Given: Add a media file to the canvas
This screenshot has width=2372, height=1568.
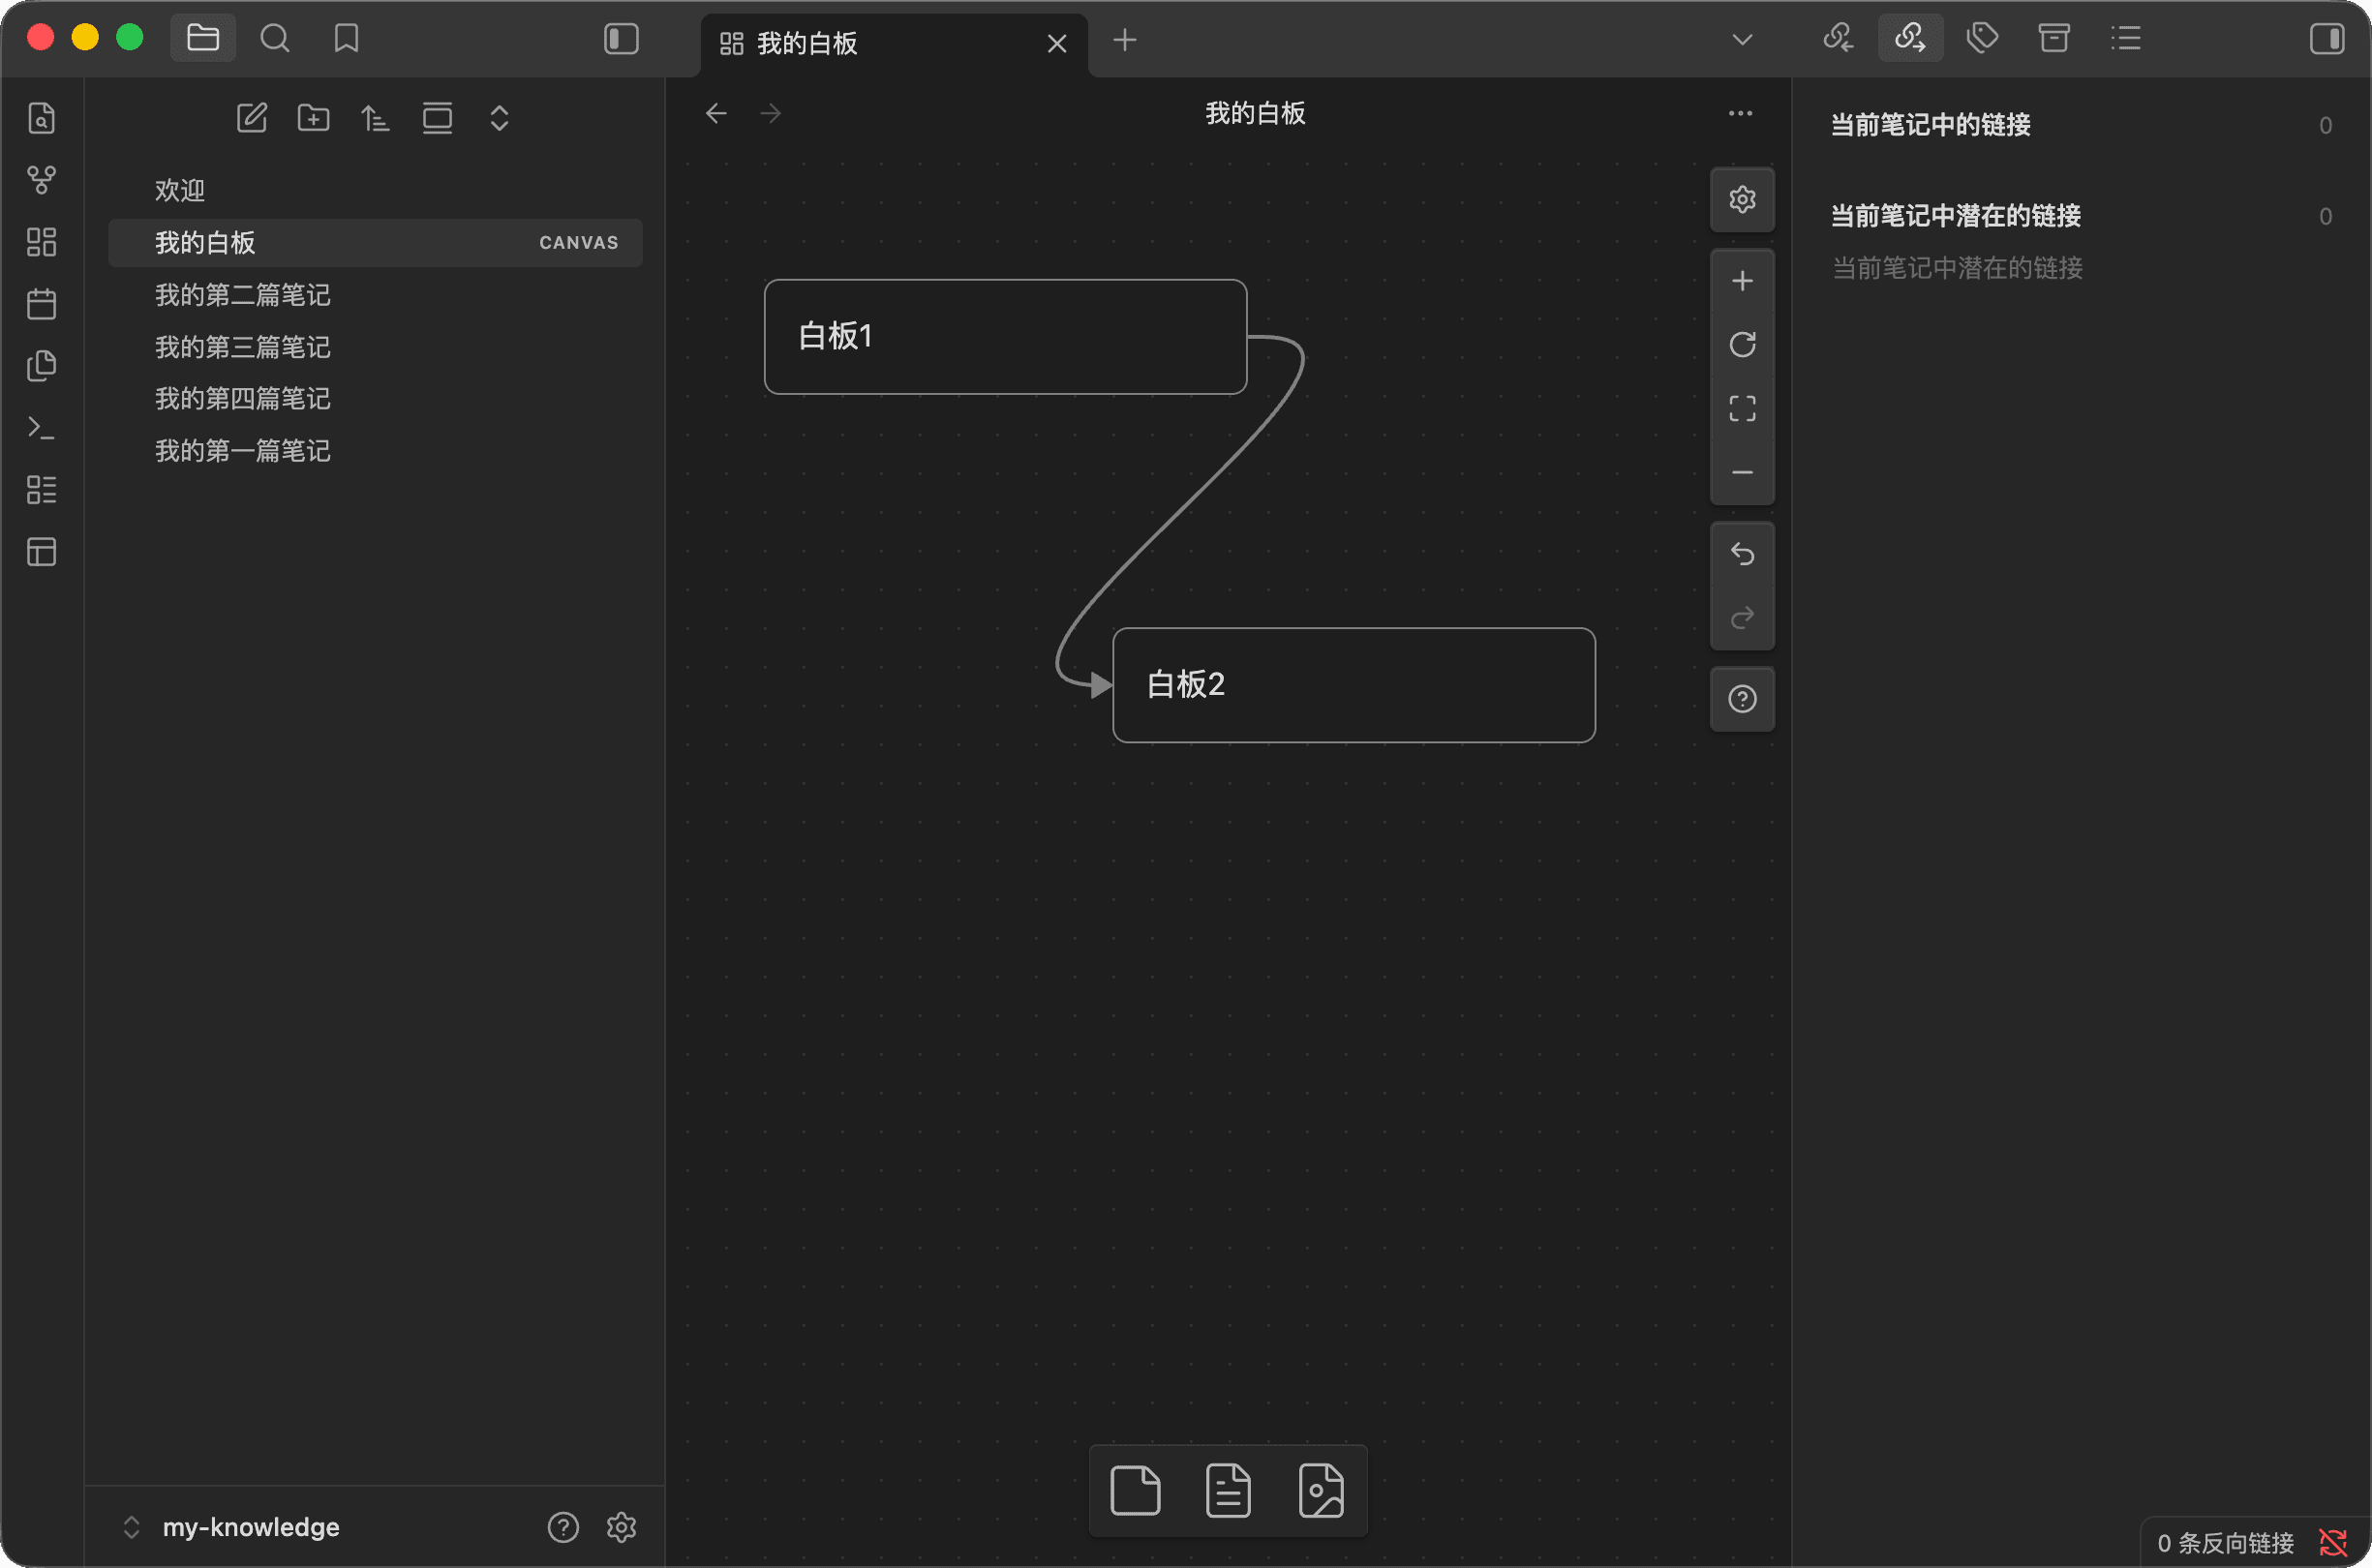Looking at the screenshot, I should [1321, 1491].
